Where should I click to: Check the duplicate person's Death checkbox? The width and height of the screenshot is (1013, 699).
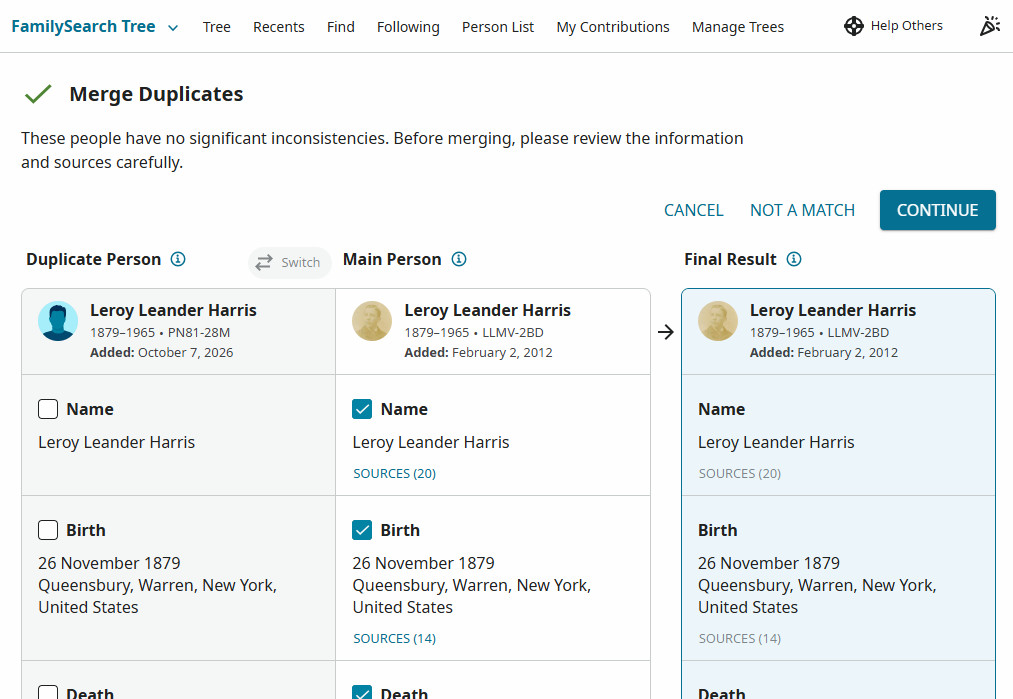tap(48, 692)
